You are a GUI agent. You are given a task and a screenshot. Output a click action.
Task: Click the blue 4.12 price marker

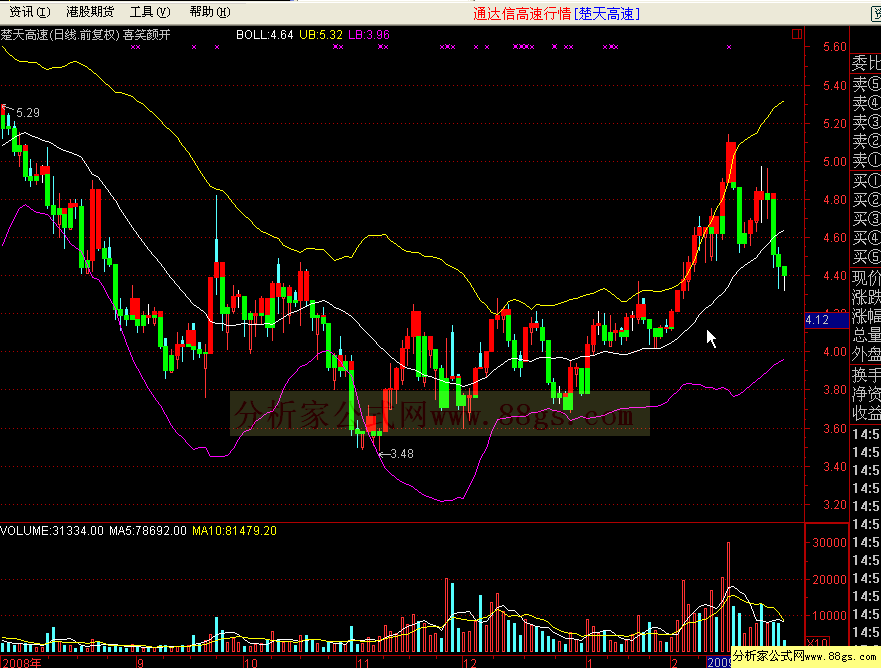click(x=826, y=320)
